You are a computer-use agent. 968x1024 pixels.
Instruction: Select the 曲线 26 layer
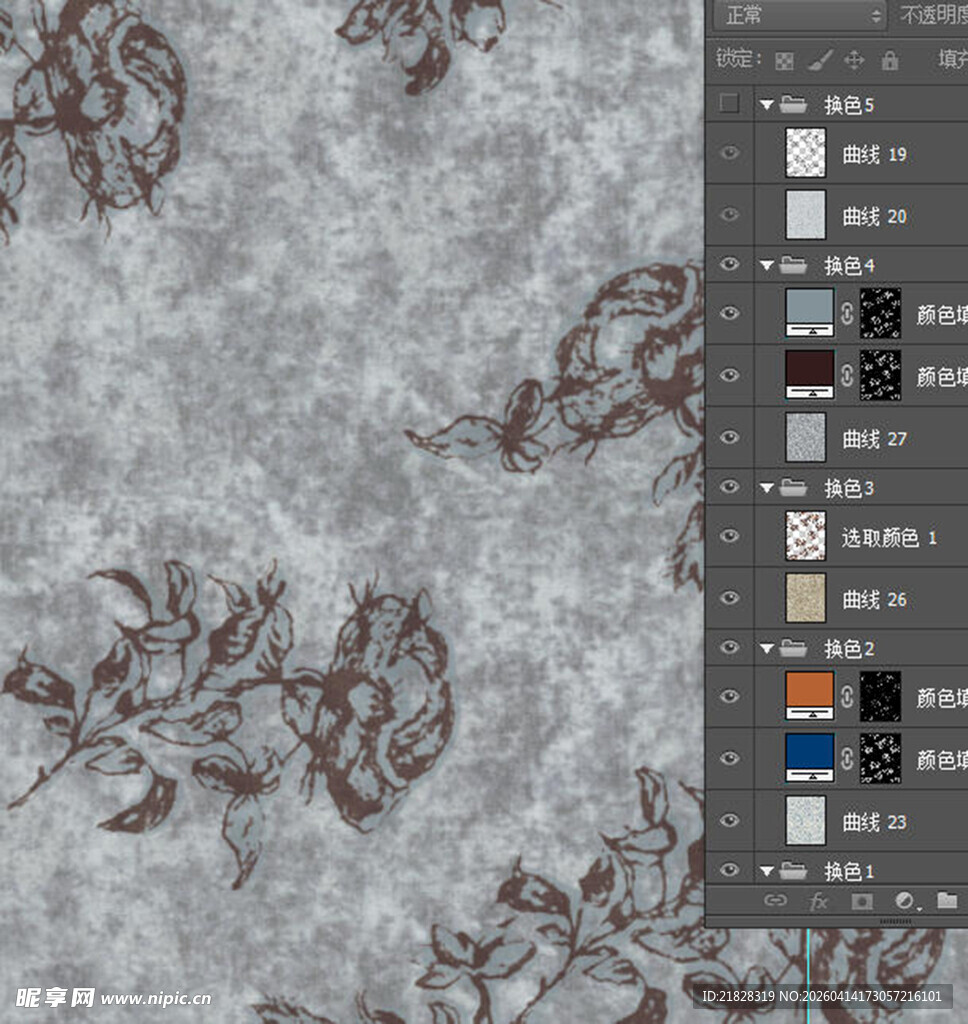click(x=875, y=599)
